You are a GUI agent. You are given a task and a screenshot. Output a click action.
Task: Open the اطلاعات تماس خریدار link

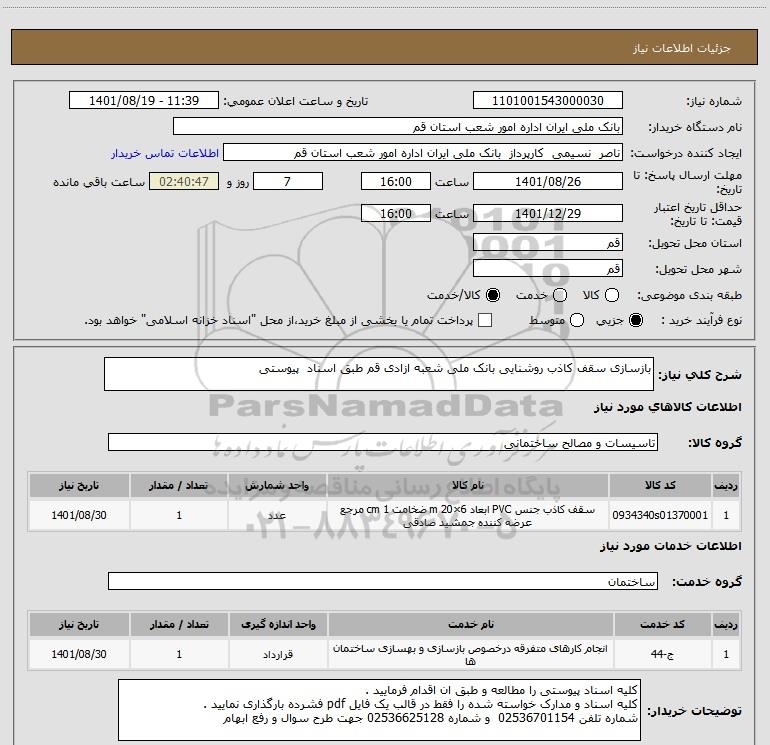coord(165,153)
